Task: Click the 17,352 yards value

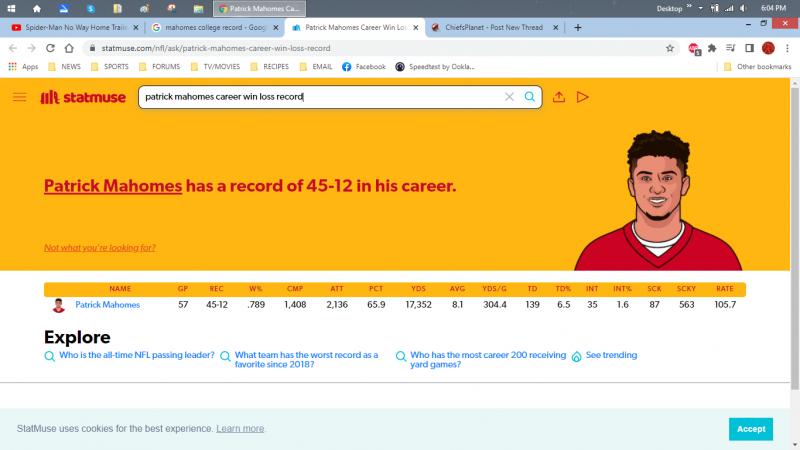Action: 418,305
